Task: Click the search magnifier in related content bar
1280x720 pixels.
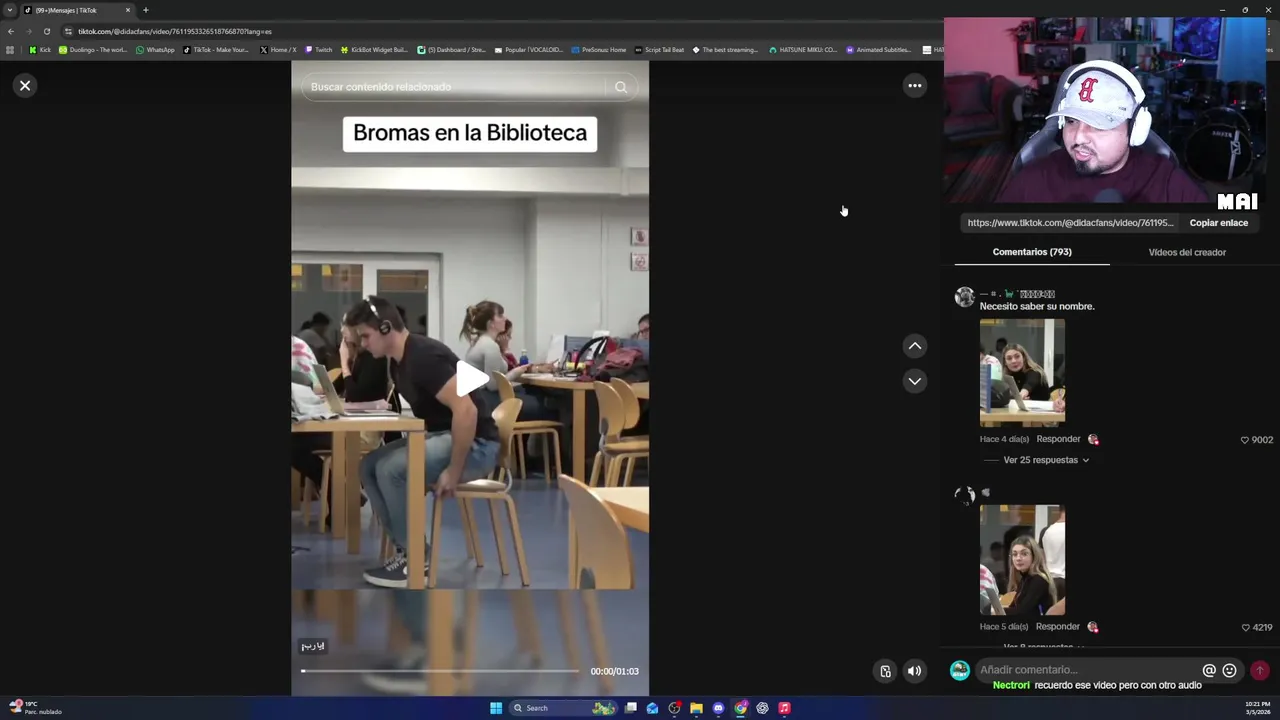Action: [621, 87]
